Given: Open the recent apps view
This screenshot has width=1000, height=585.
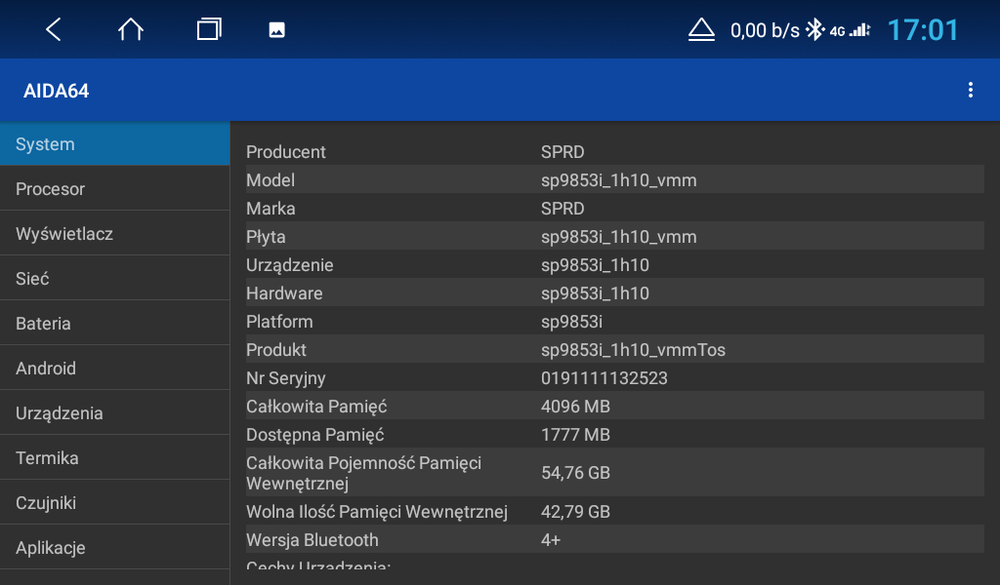Looking at the screenshot, I should click(x=209, y=29).
